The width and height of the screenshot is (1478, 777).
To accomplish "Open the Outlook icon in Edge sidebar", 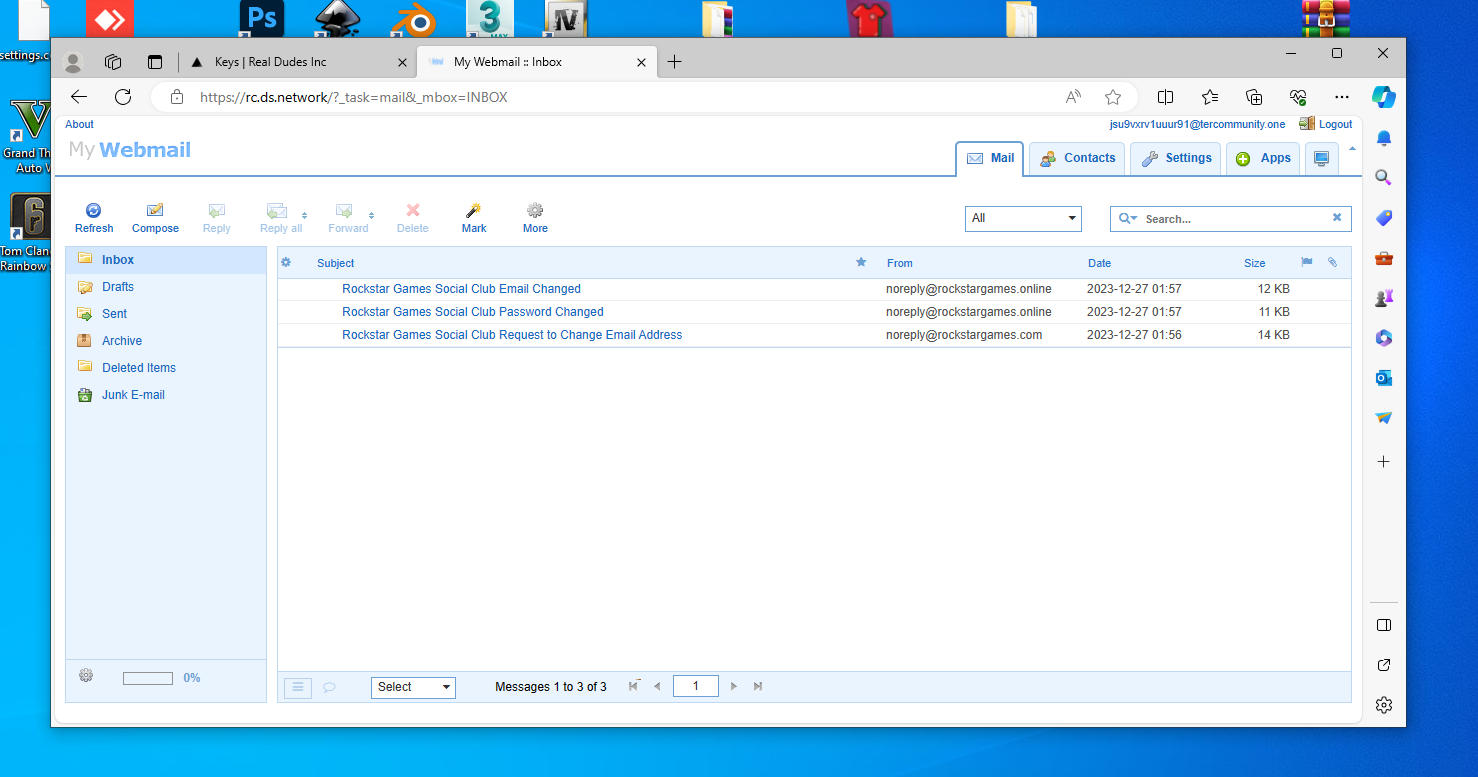I will (1384, 378).
